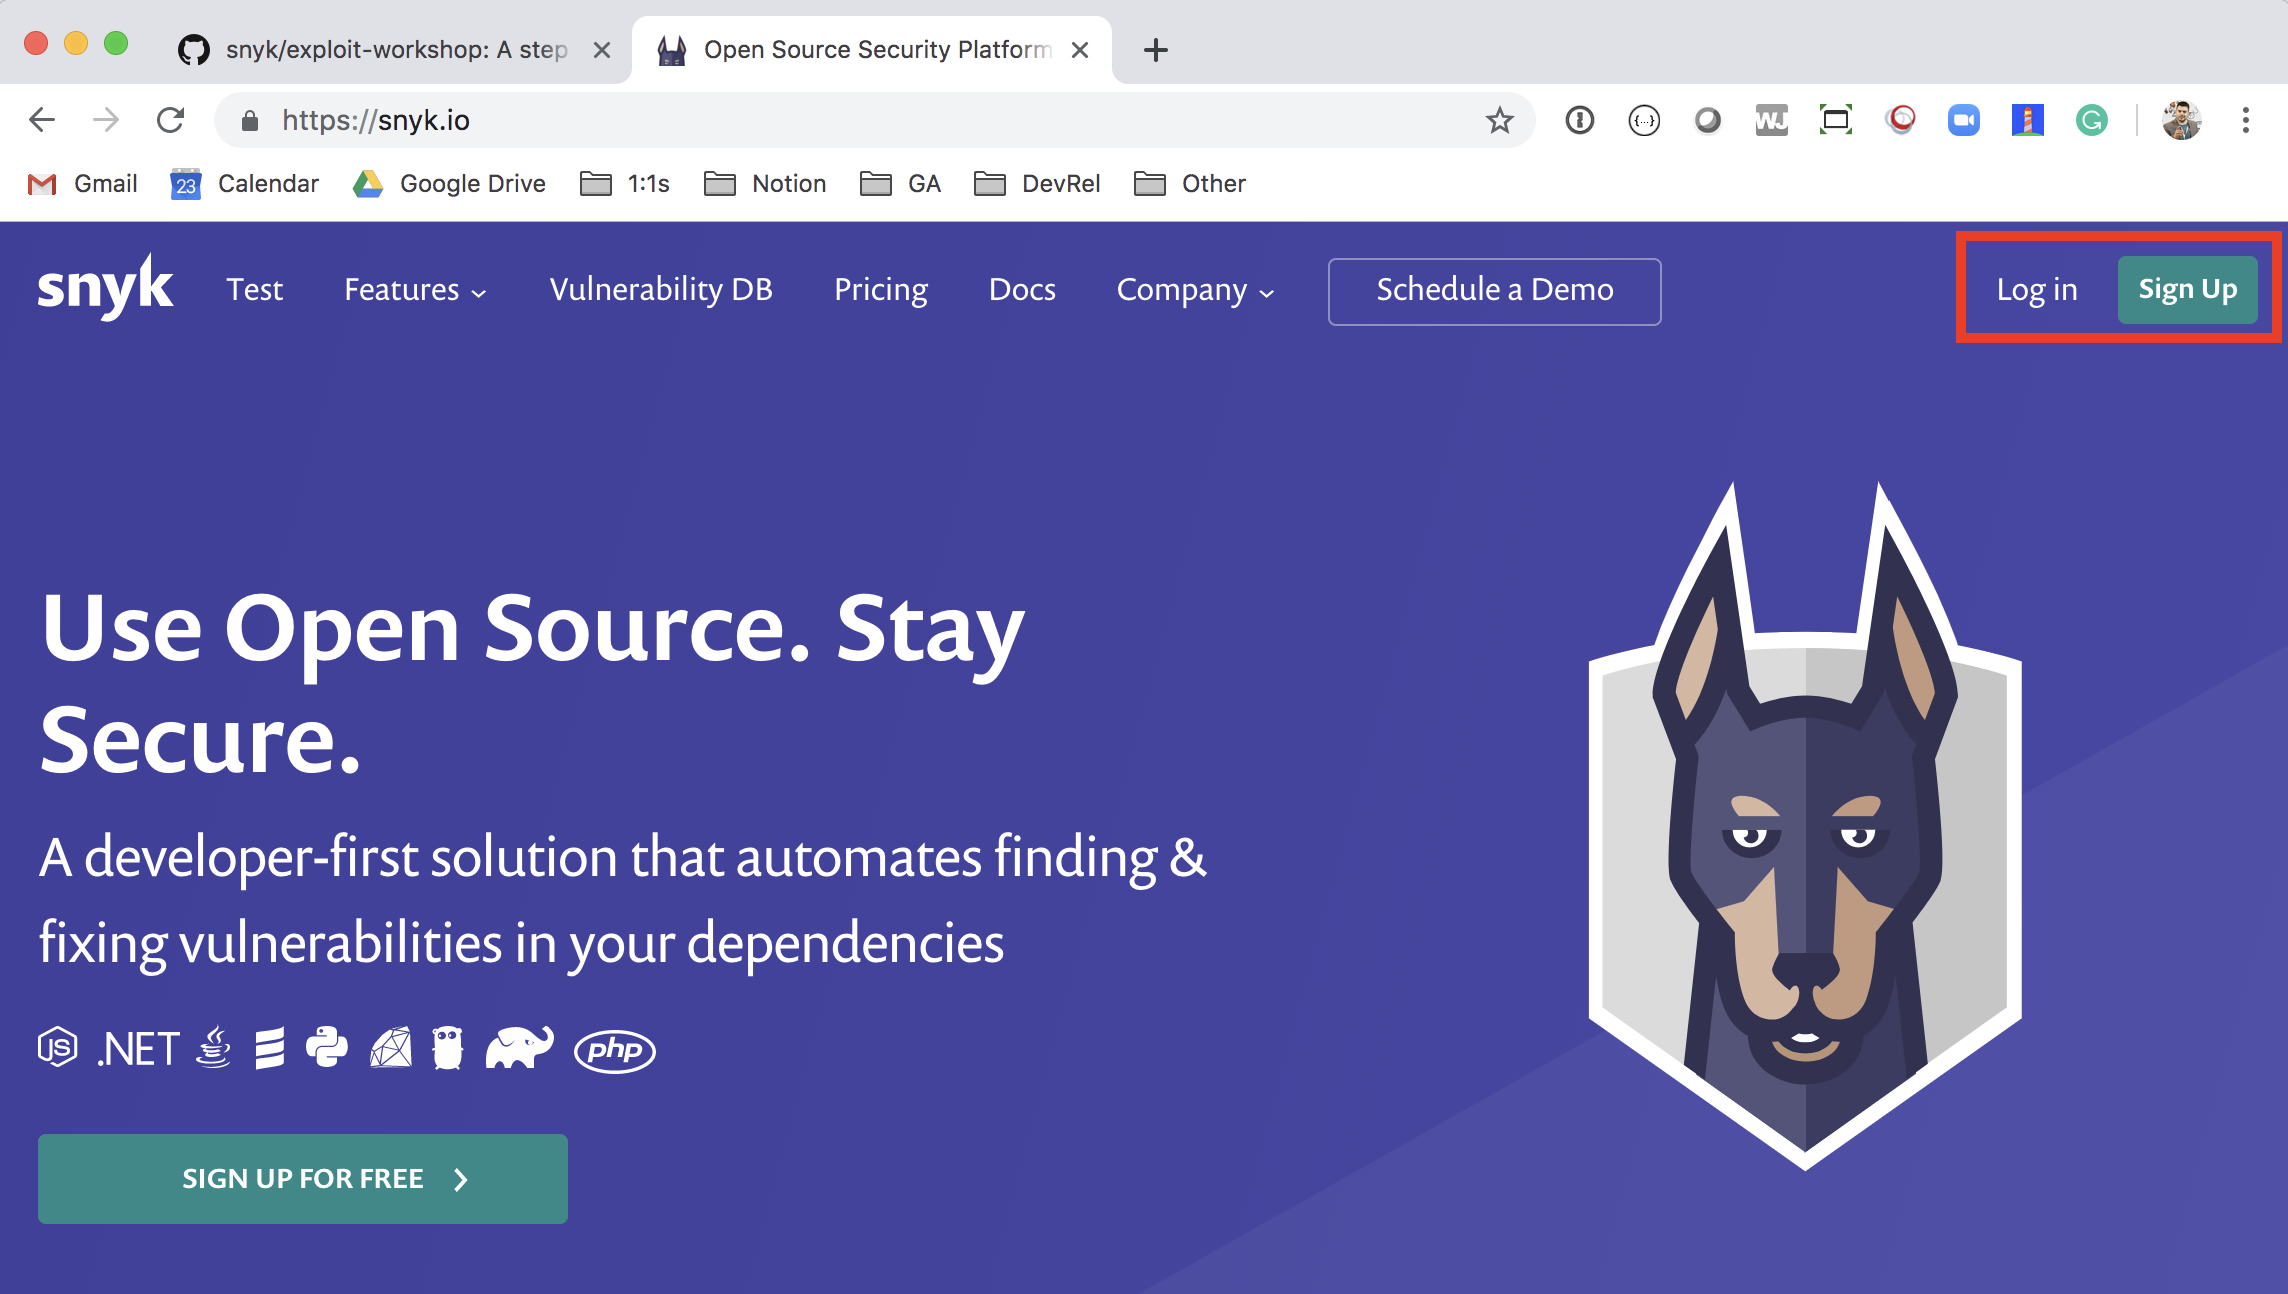Expand the Features dropdown menu
The width and height of the screenshot is (2288, 1294).
pyautogui.click(x=415, y=291)
